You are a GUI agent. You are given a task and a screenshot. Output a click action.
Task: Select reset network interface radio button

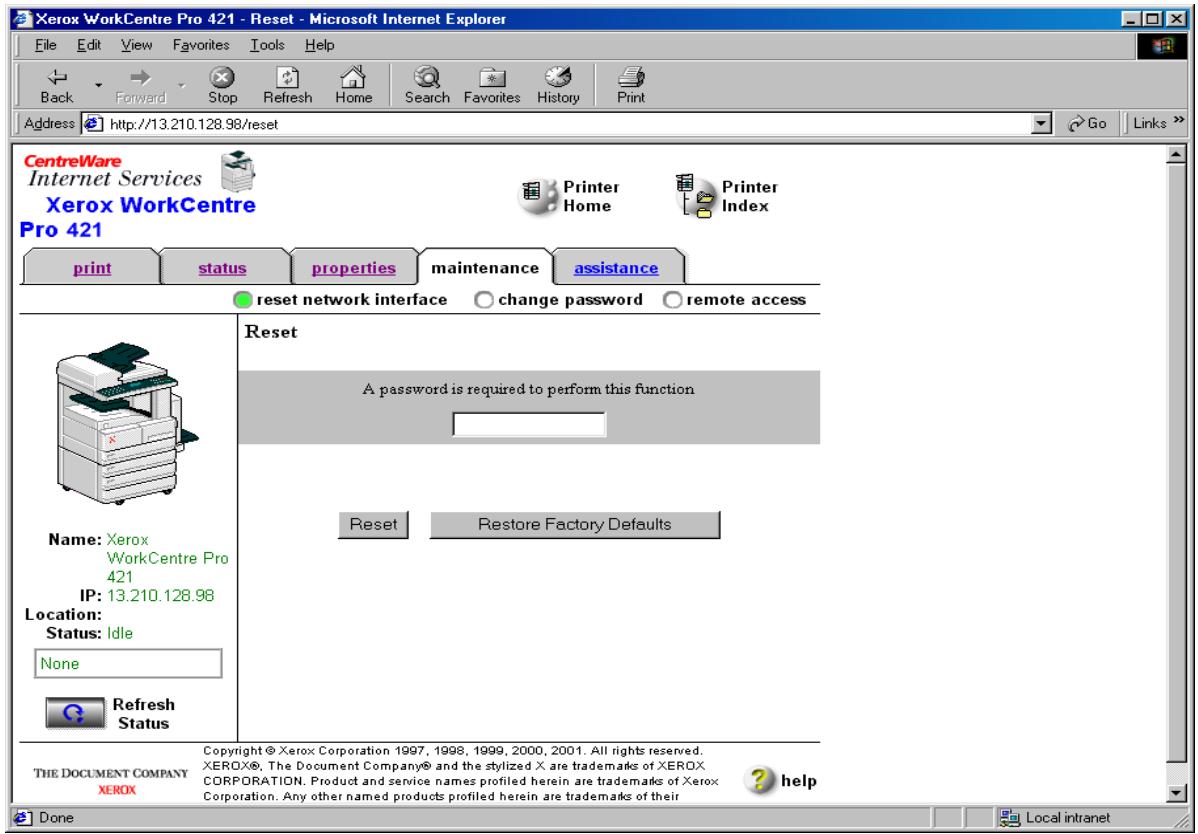click(x=243, y=300)
